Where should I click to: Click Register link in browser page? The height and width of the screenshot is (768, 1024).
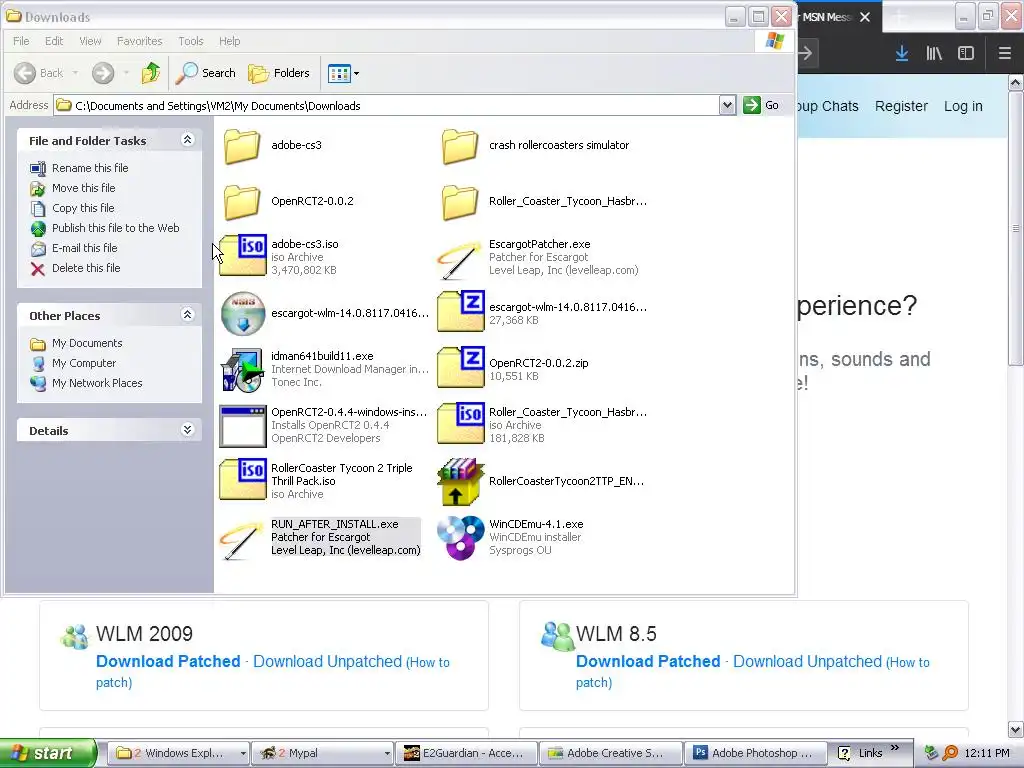click(x=901, y=106)
